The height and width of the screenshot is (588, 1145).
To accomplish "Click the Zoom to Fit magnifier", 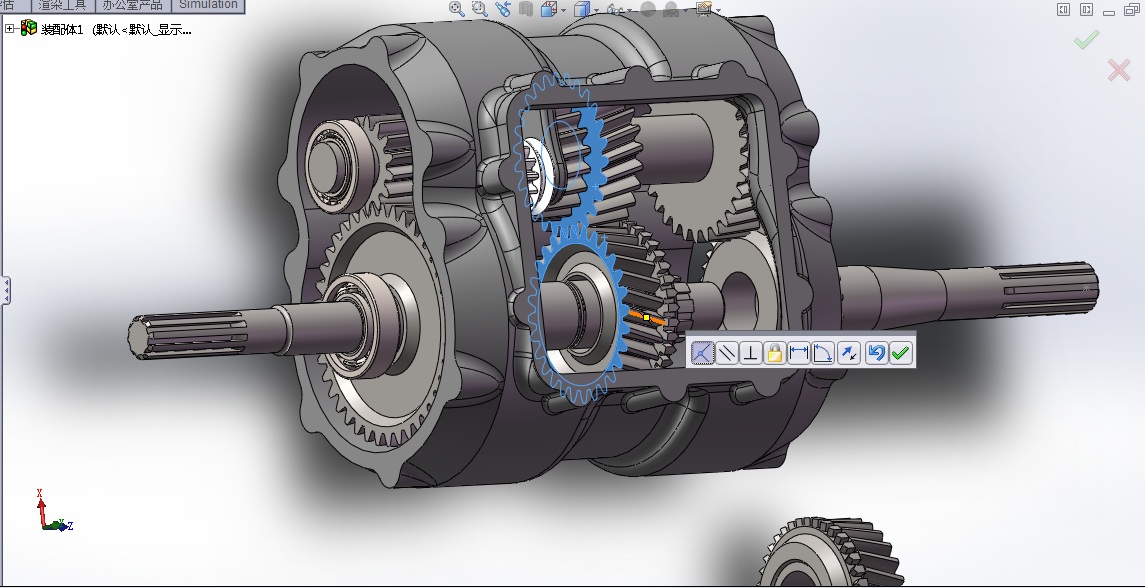I will (457, 9).
